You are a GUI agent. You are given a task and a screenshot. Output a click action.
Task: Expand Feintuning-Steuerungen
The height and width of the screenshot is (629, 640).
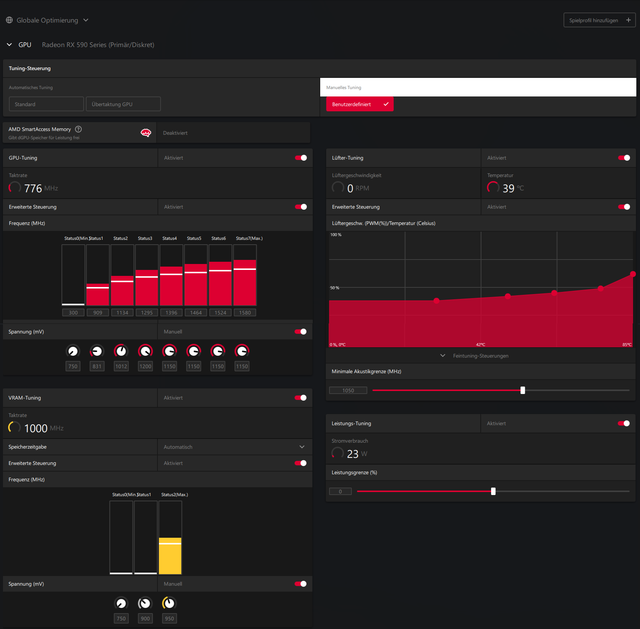[x=476, y=356]
